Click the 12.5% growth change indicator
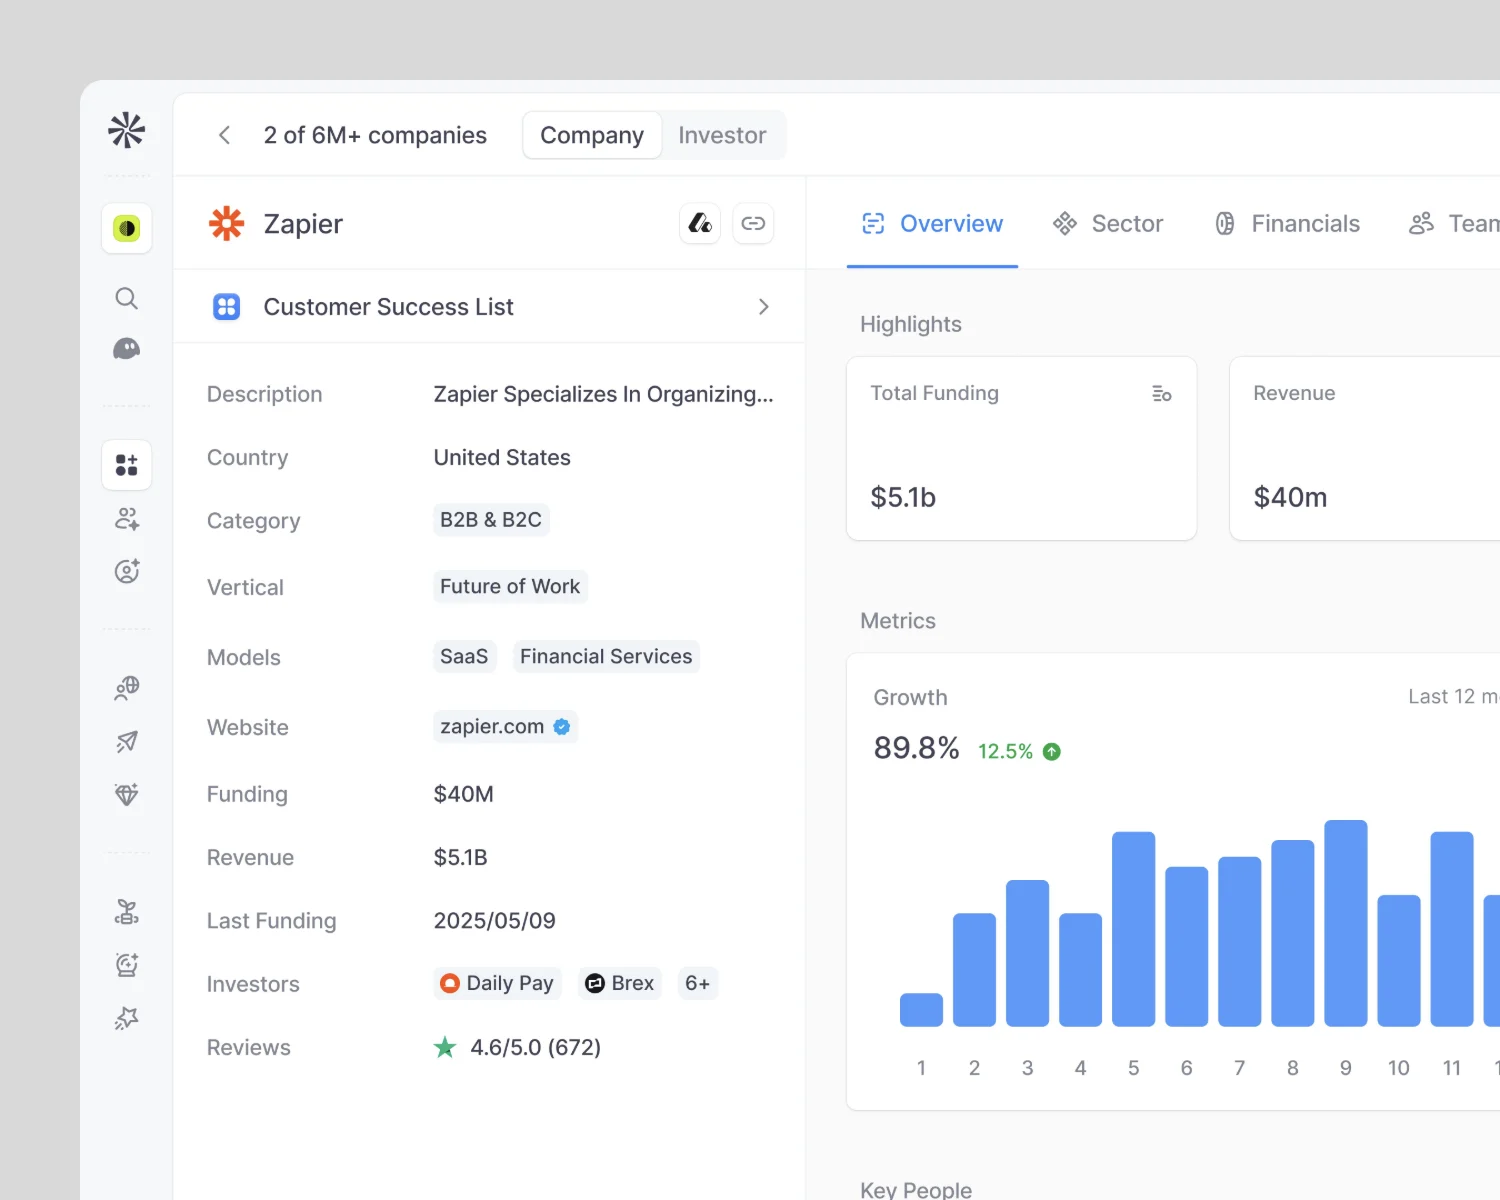Screen dimensions: 1500x1200 [1019, 751]
